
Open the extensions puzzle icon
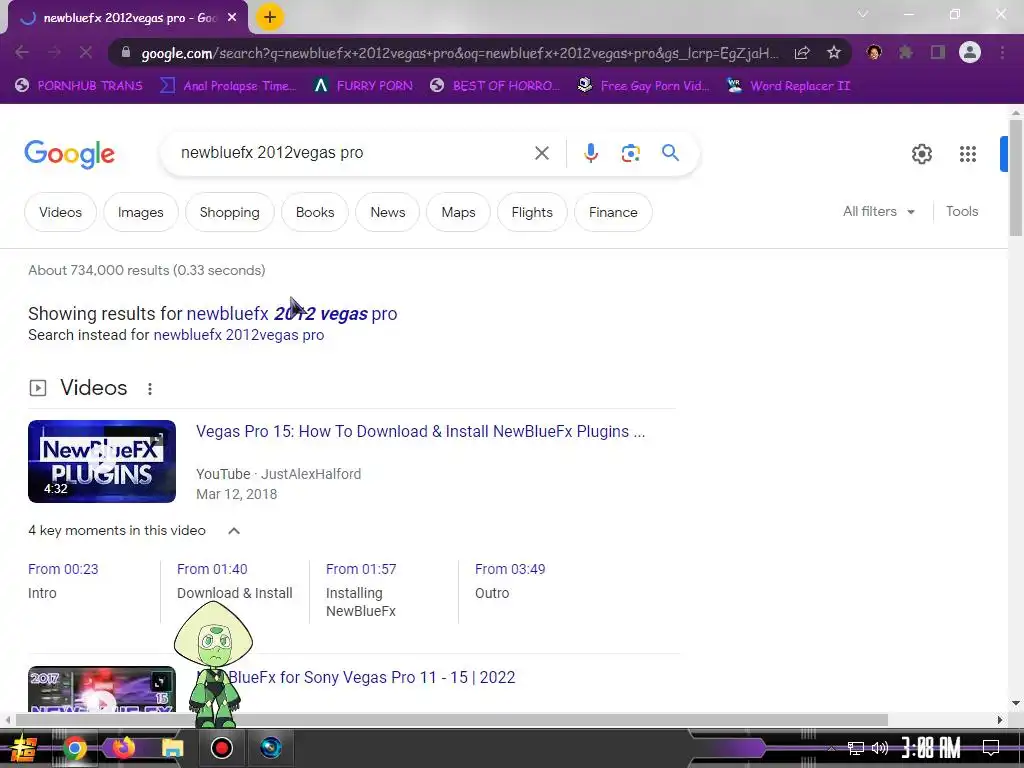click(x=906, y=52)
